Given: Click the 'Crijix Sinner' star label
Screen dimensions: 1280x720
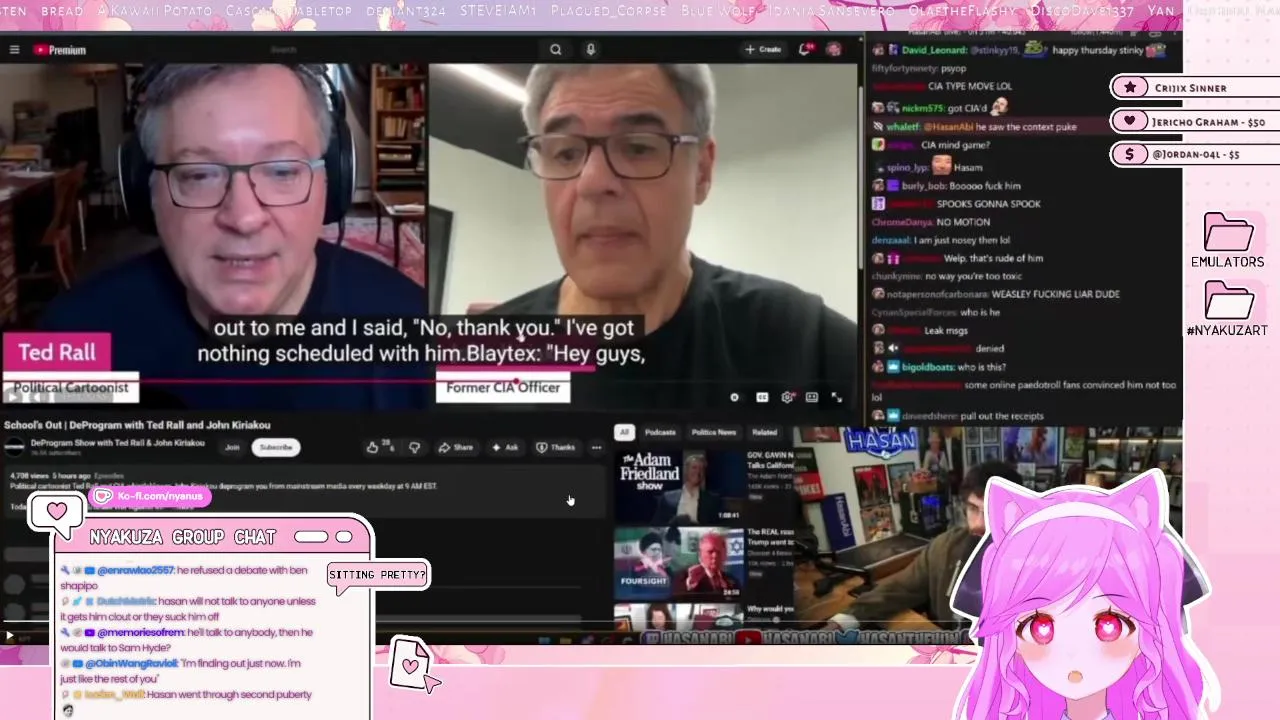Looking at the screenshot, I should (1190, 88).
